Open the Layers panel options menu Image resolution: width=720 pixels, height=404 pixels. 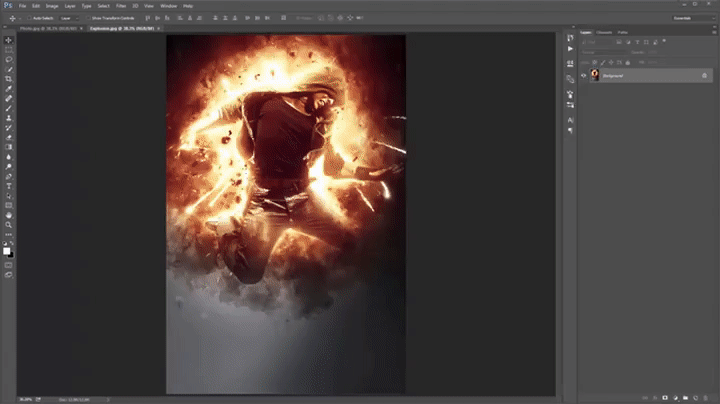712,32
